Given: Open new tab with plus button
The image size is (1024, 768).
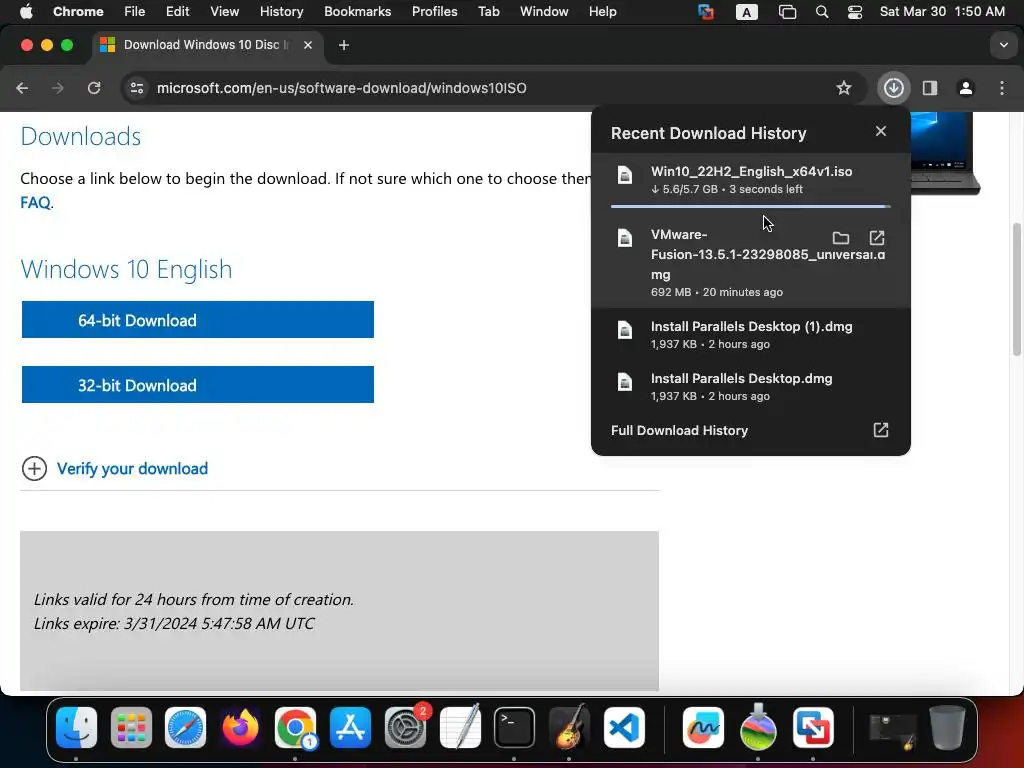Looking at the screenshot, I should [x=344, y=45].
